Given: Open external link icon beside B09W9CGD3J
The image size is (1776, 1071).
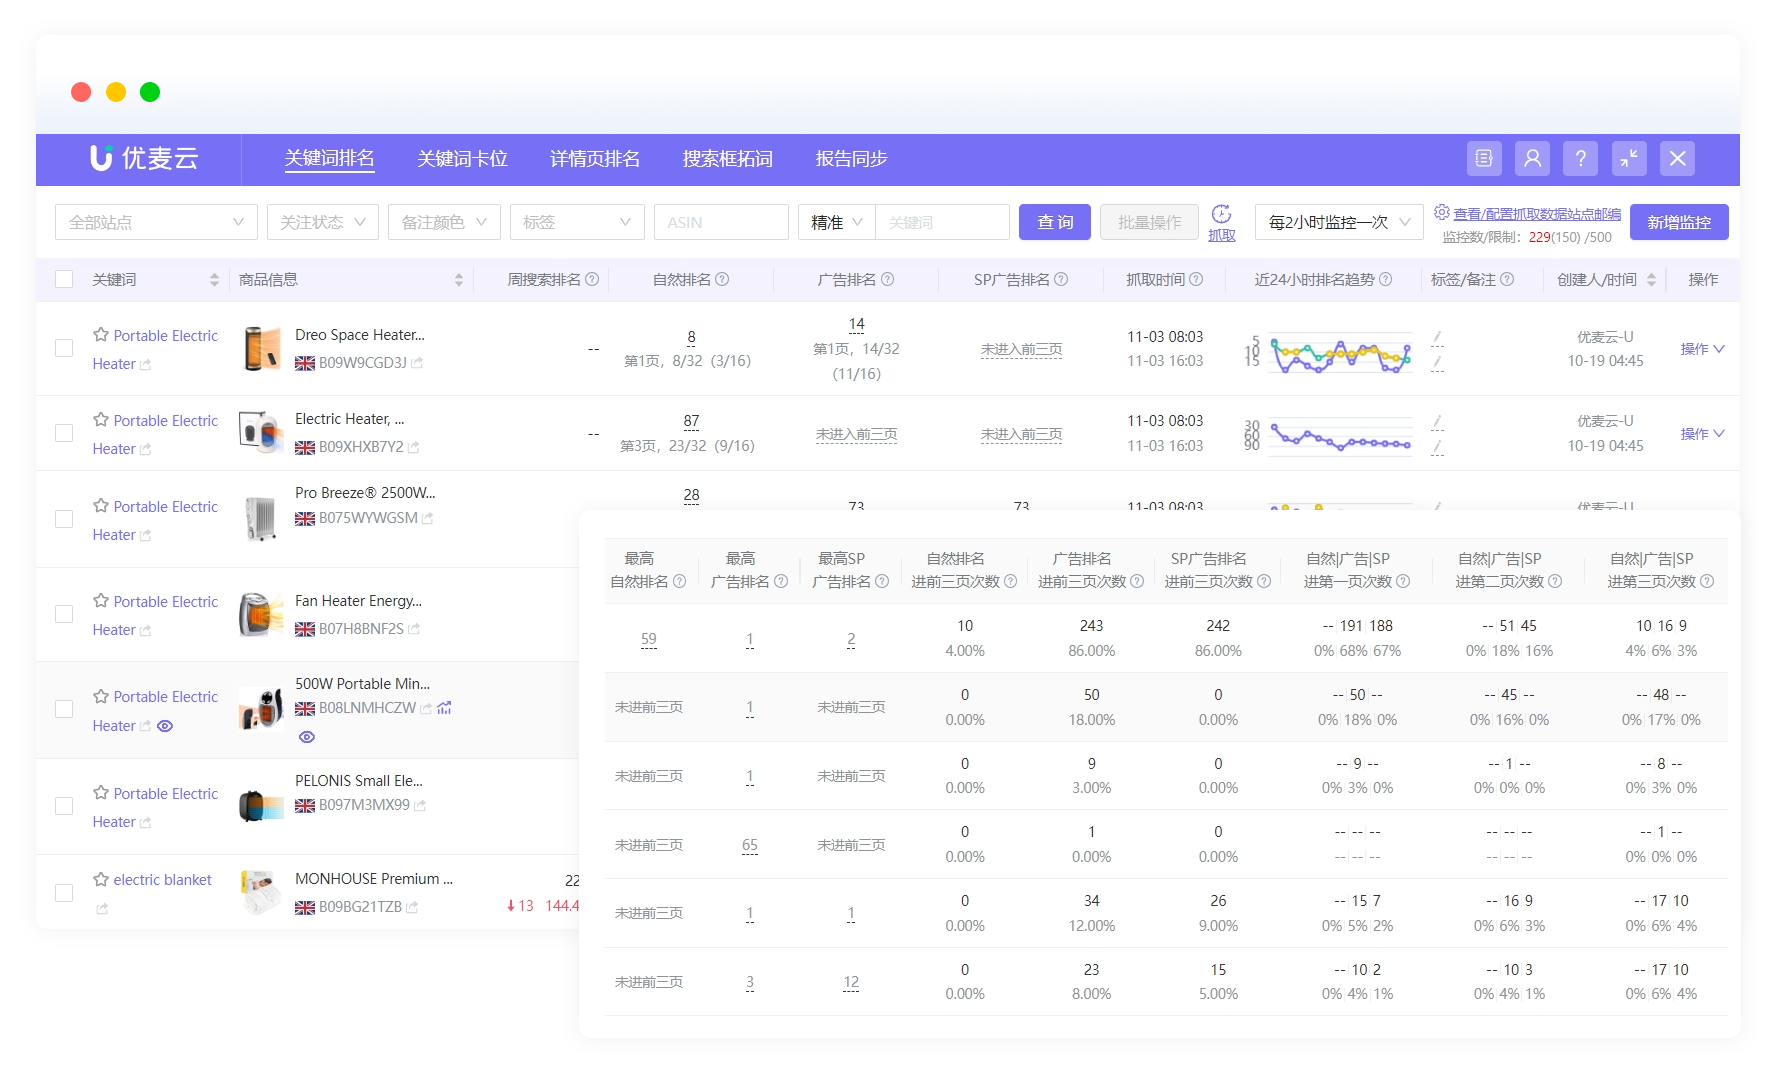Looking at the screenshot, I should (417, 363).
